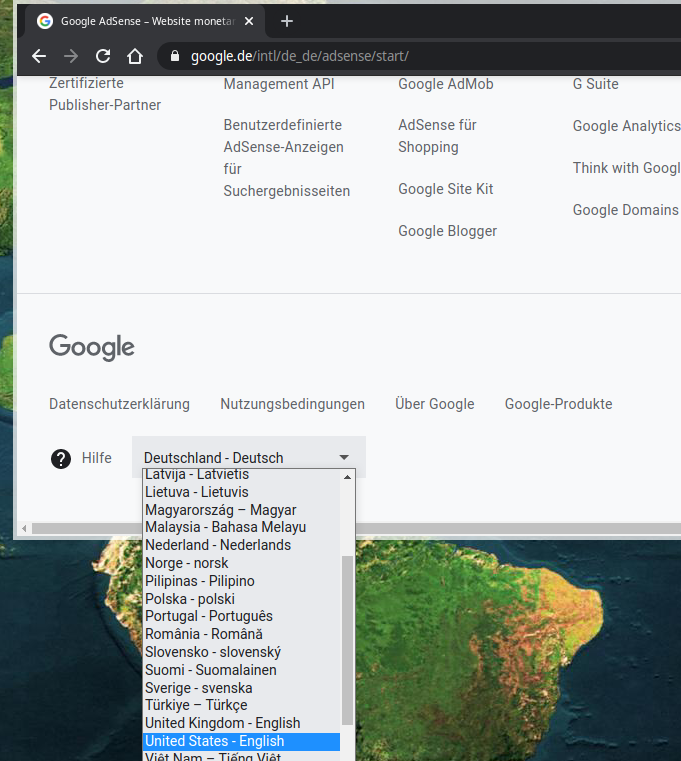
Task: Open Google Analytics link
Action: tap(627, 126)
